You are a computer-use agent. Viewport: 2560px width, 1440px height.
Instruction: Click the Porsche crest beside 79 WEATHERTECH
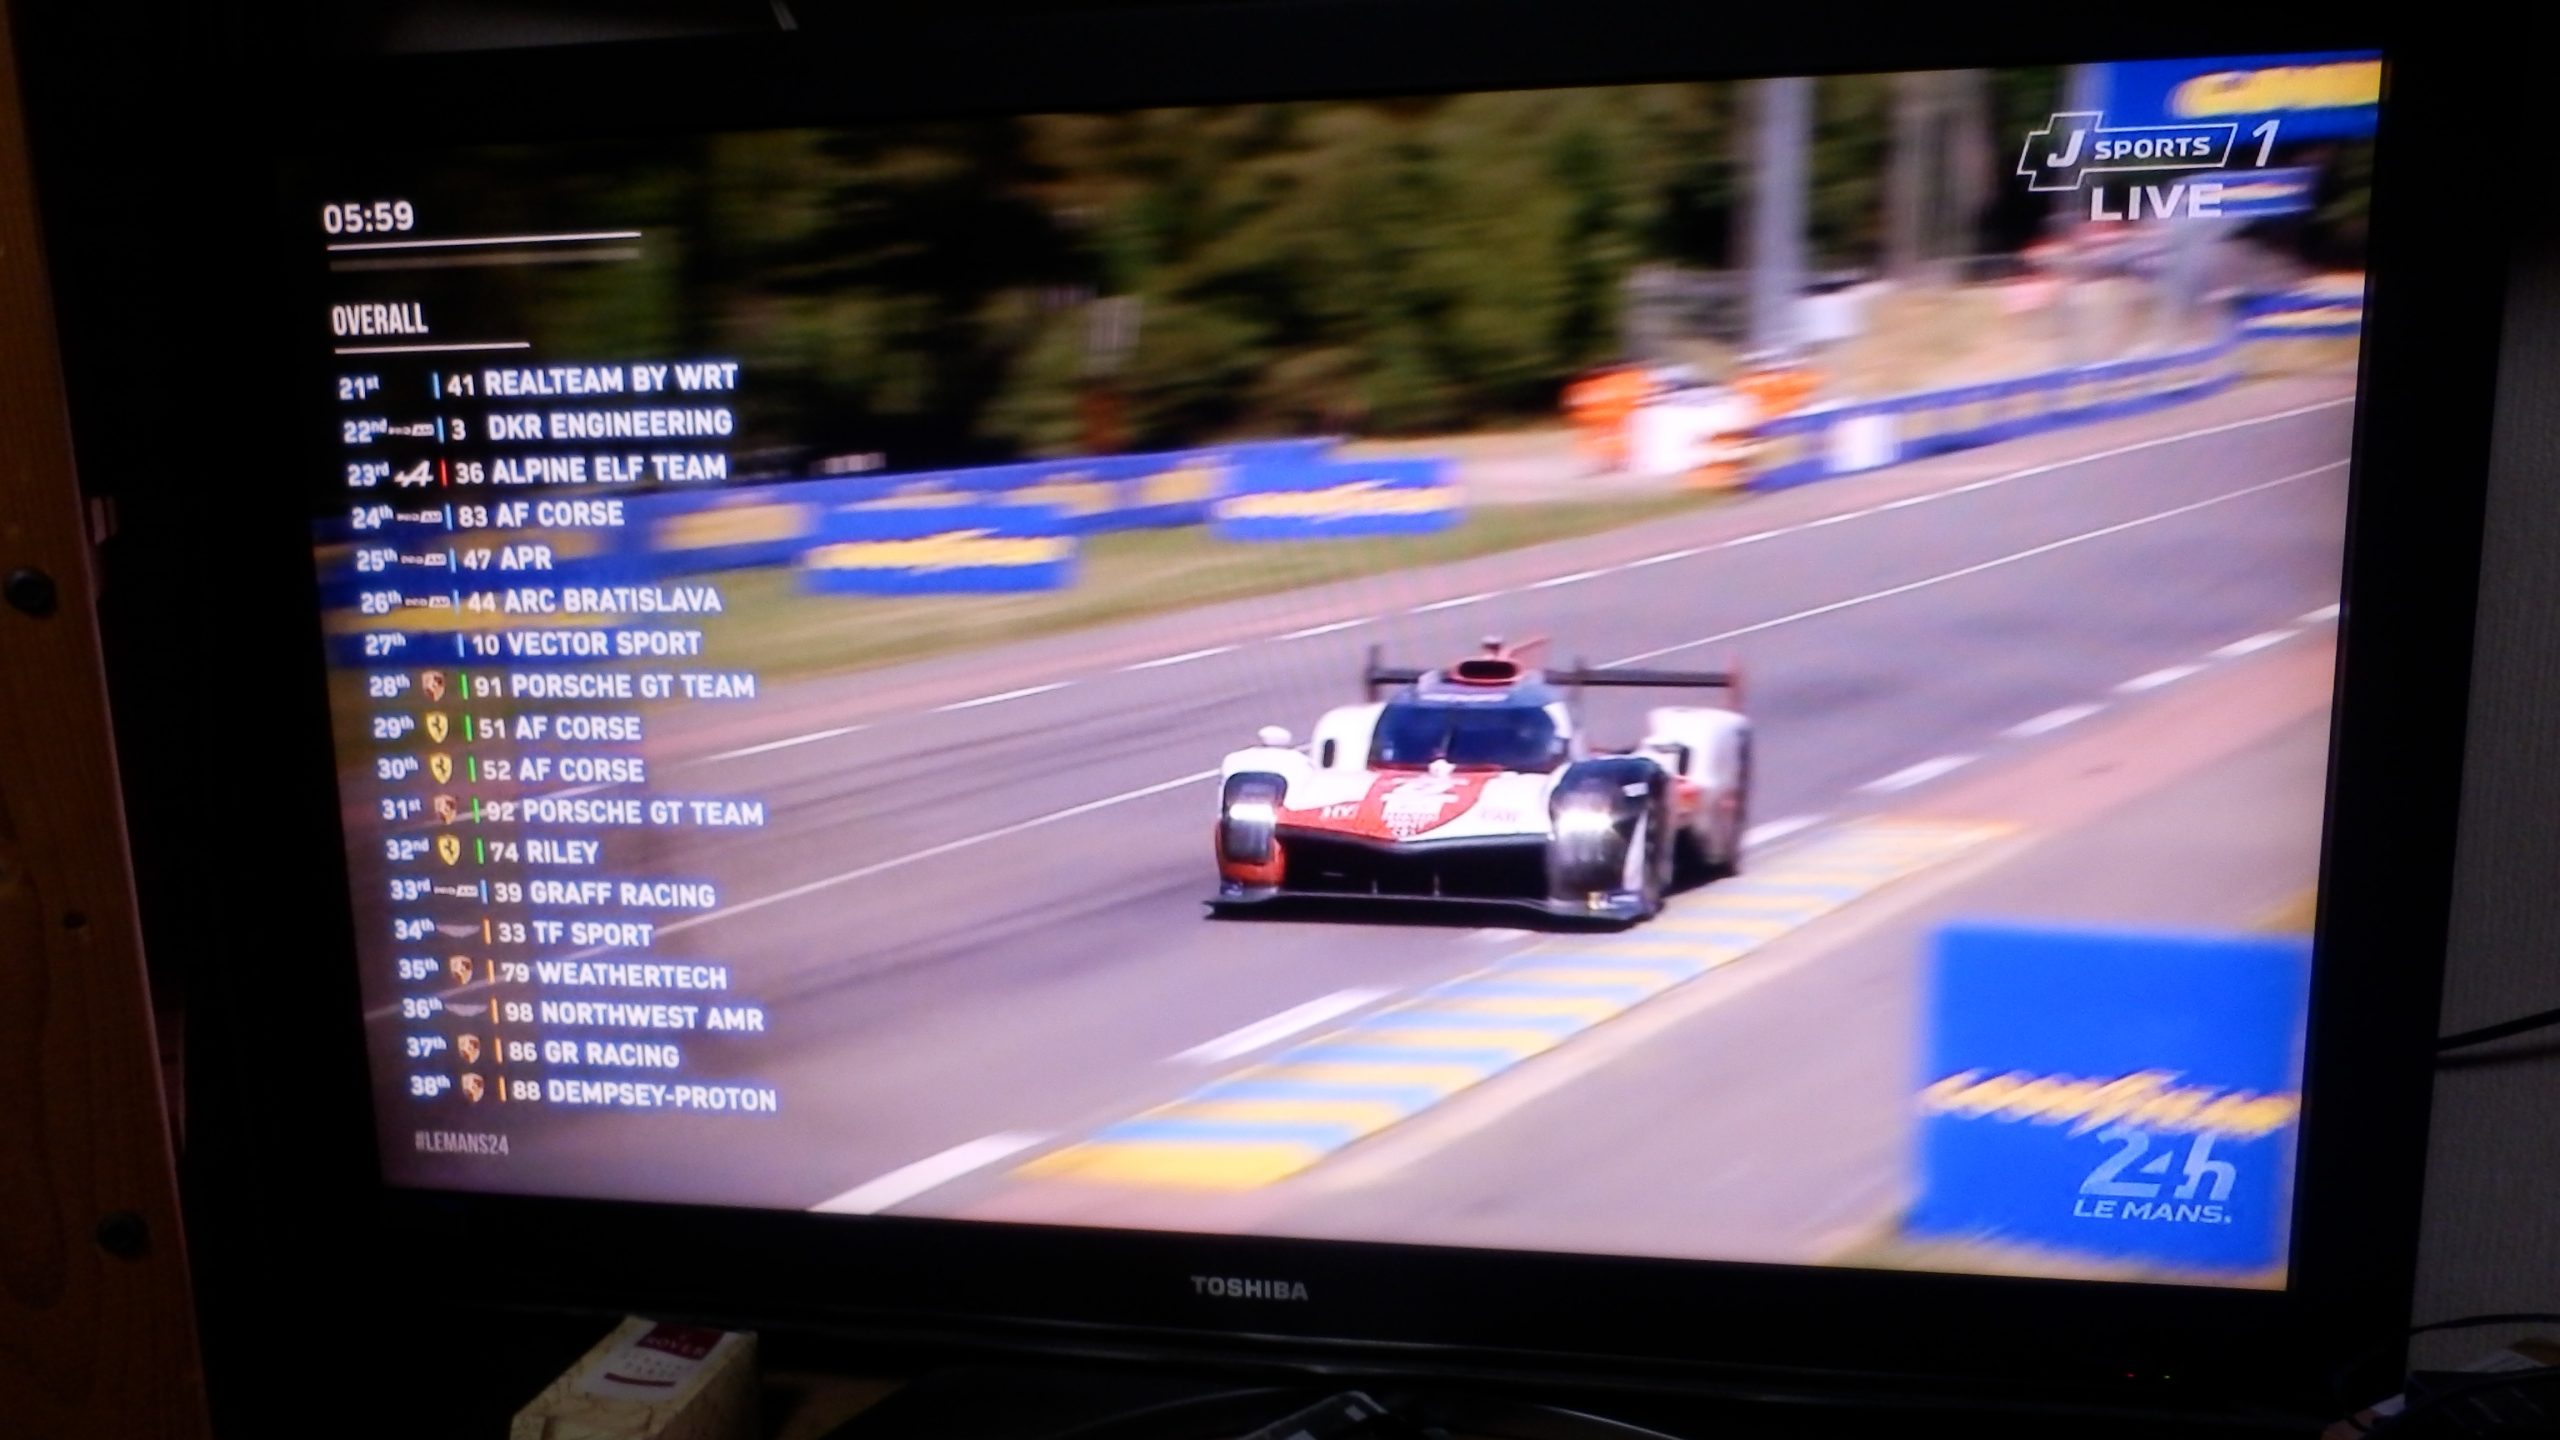tap(461, 972)
